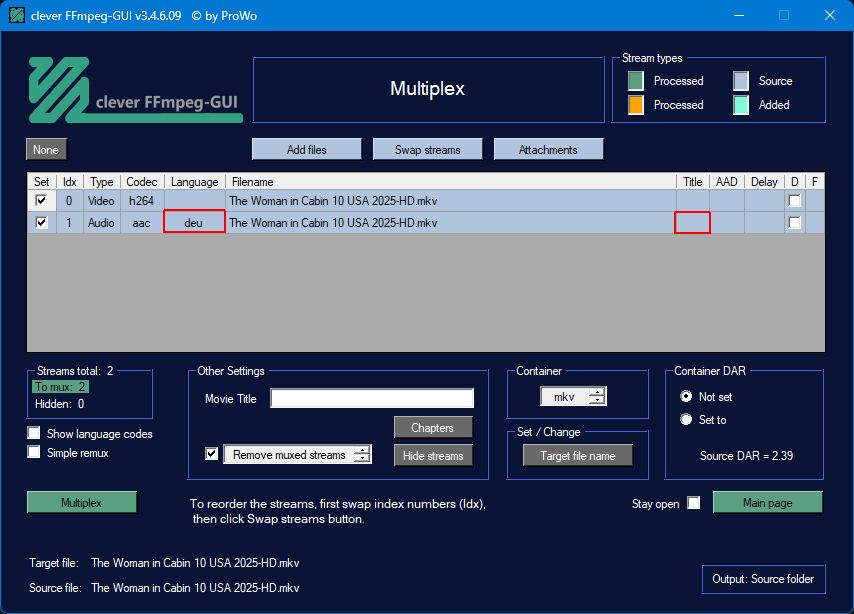
Task: Close the FFmpeg-GUI window
Action: [x=829, y=15]
